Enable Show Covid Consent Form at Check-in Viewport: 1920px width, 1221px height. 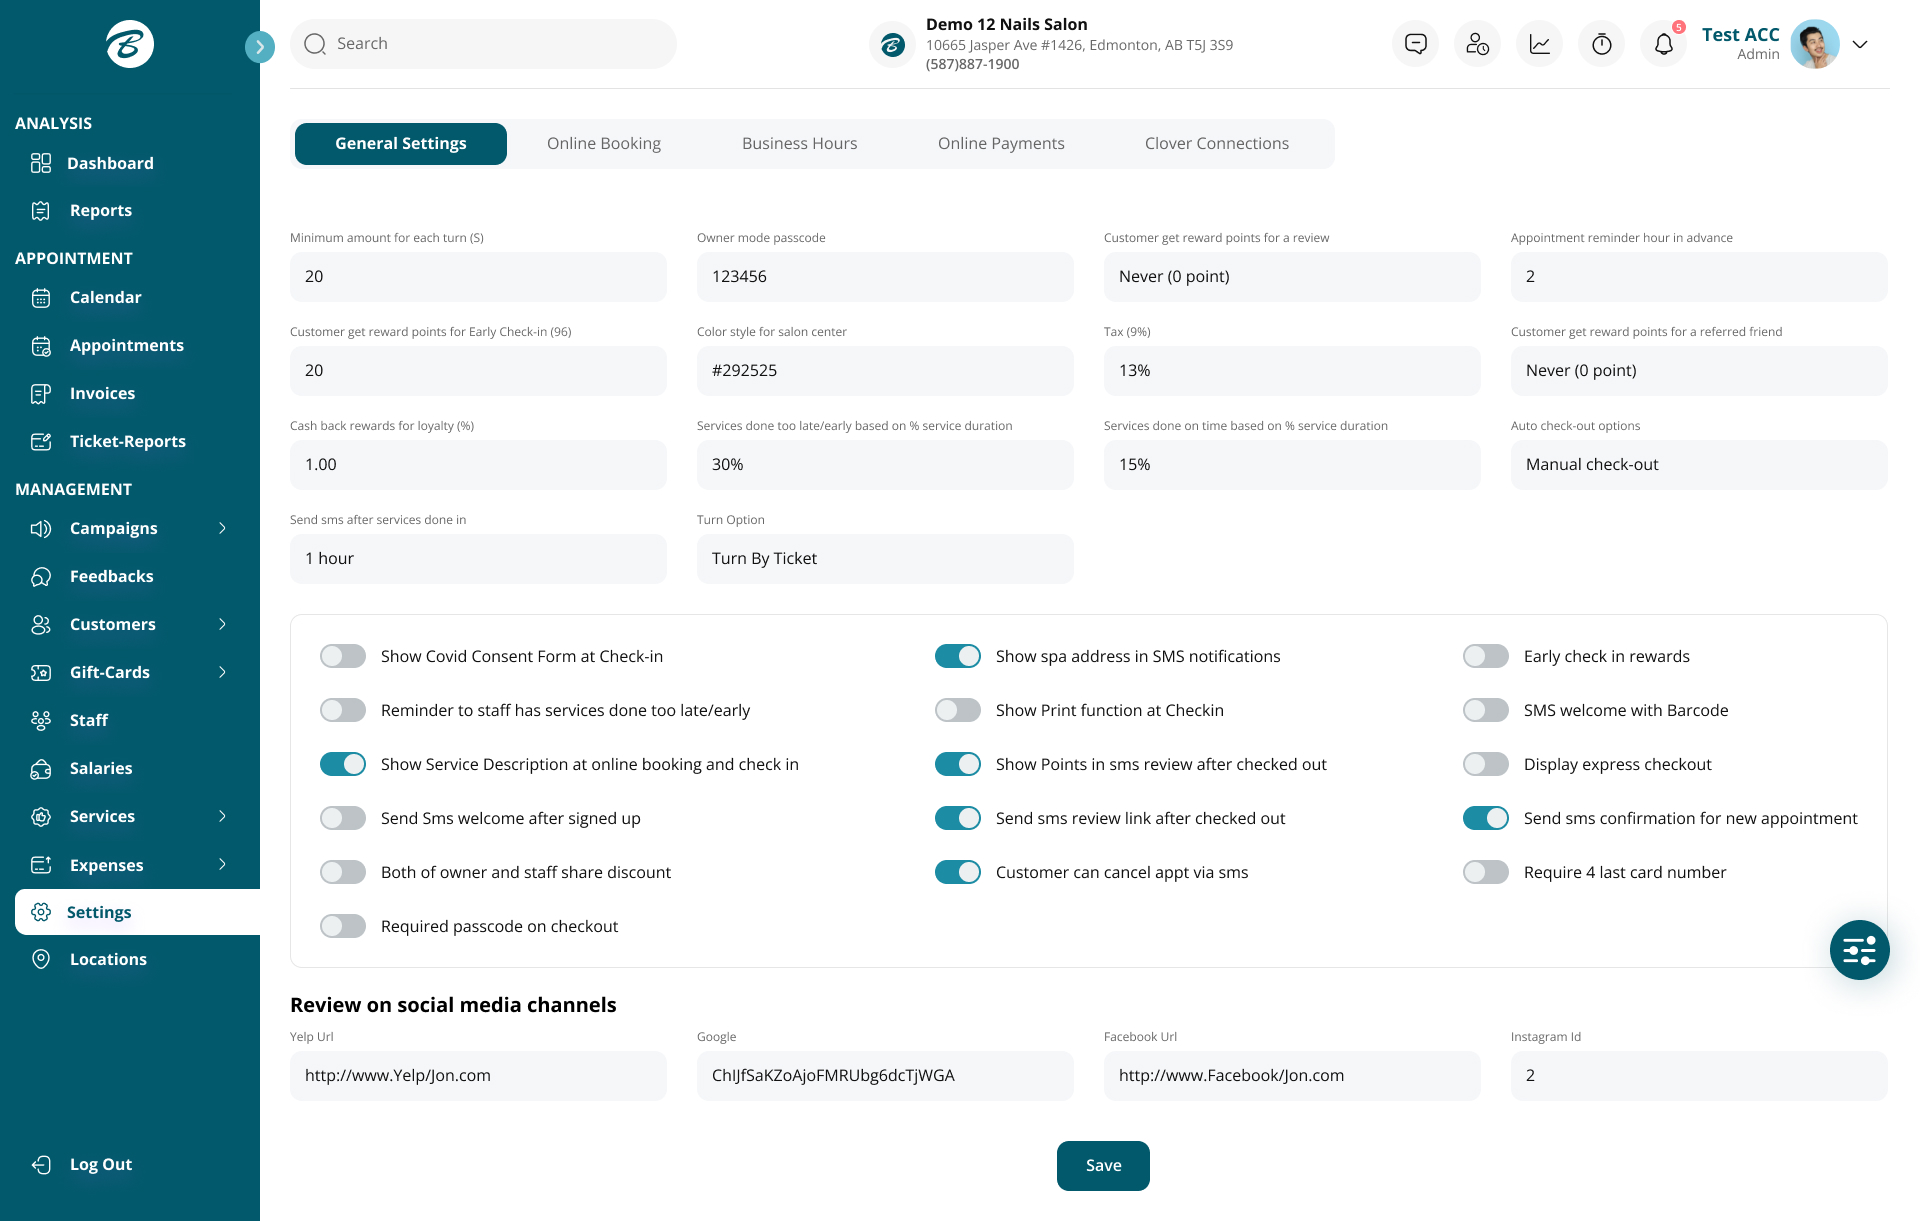pyautogui.click(x=342, y=656)
